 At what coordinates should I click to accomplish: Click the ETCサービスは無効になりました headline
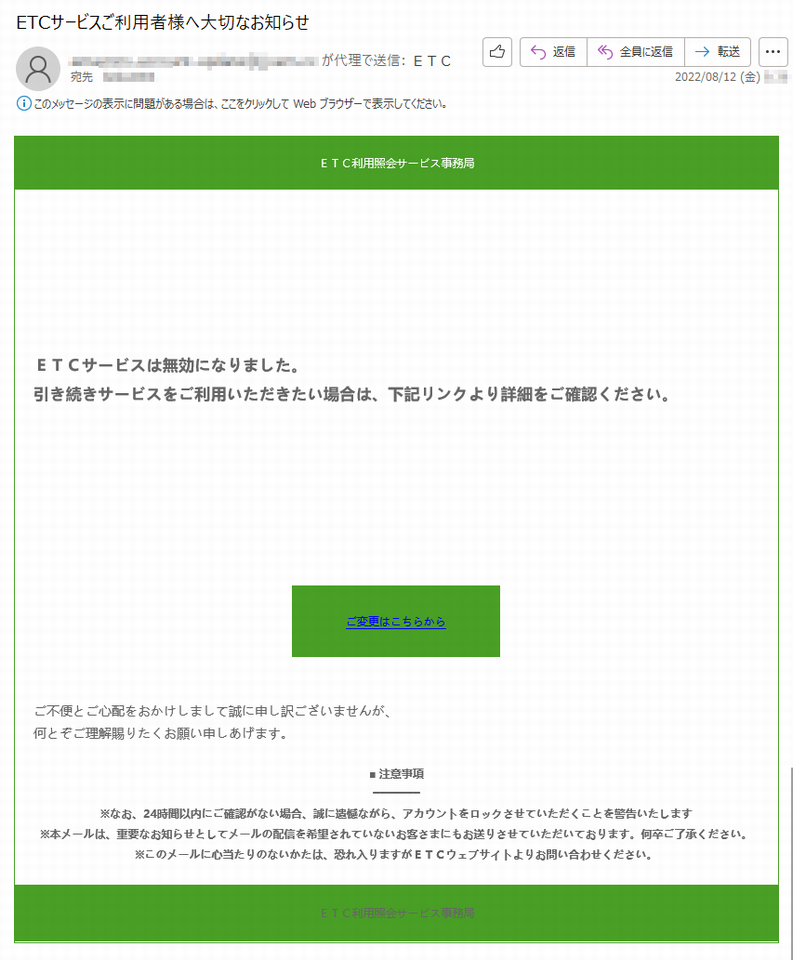168,366
